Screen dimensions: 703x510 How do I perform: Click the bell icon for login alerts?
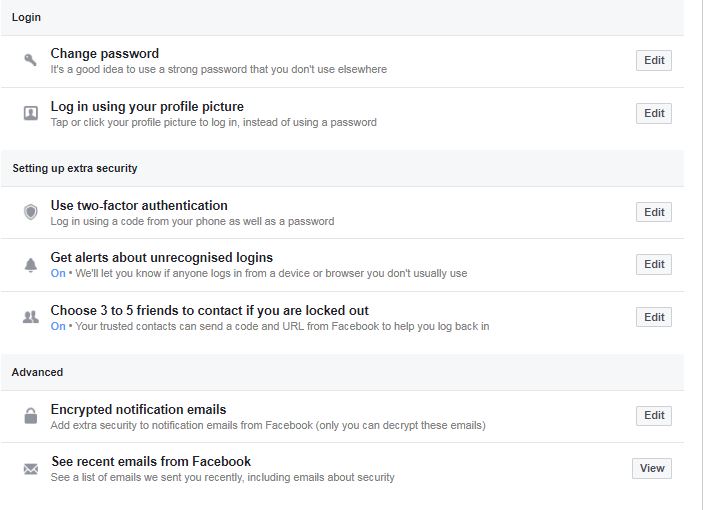click(x=30, y=265)
